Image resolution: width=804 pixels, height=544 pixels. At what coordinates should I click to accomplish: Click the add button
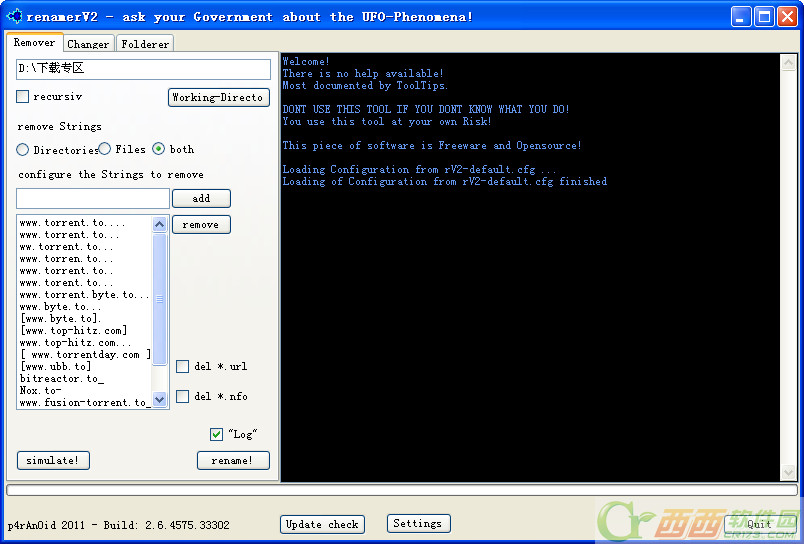click(x=202, y=198)
